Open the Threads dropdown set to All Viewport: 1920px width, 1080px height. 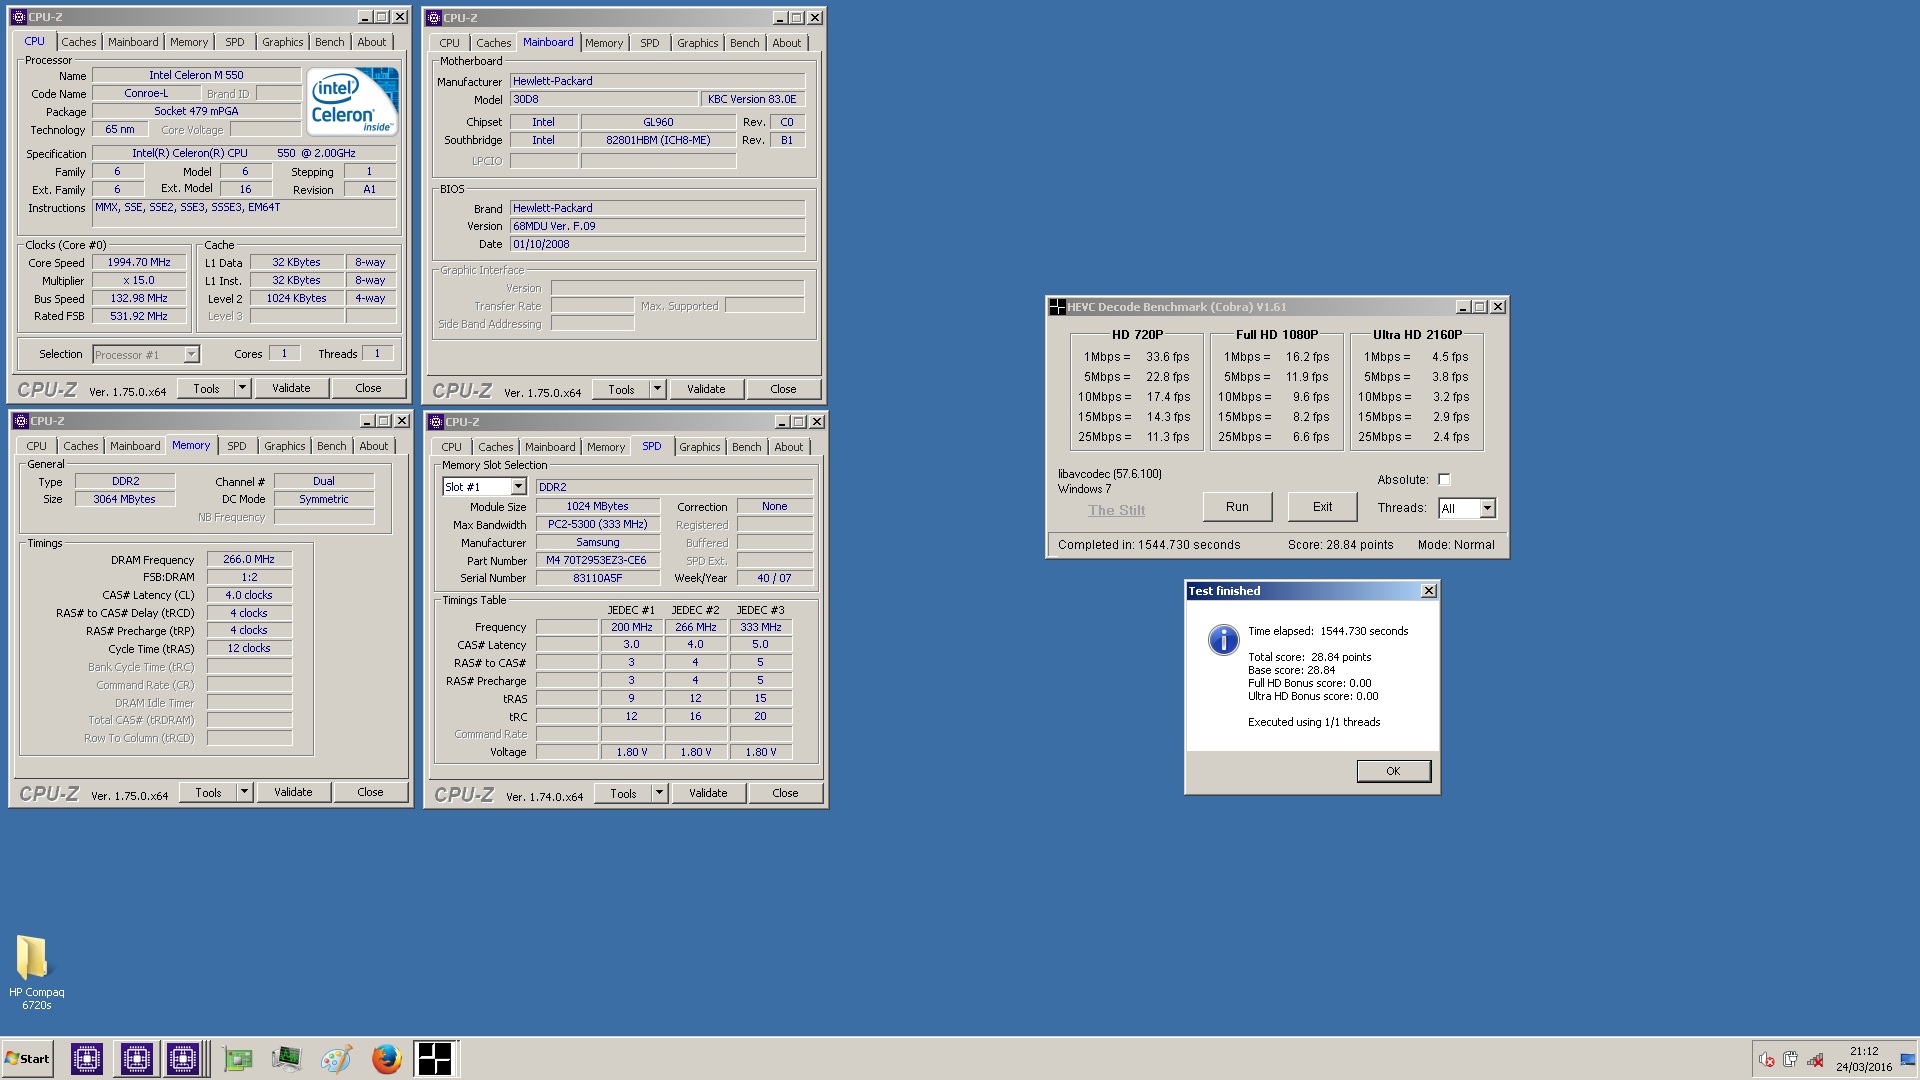tap(1487, 509)
